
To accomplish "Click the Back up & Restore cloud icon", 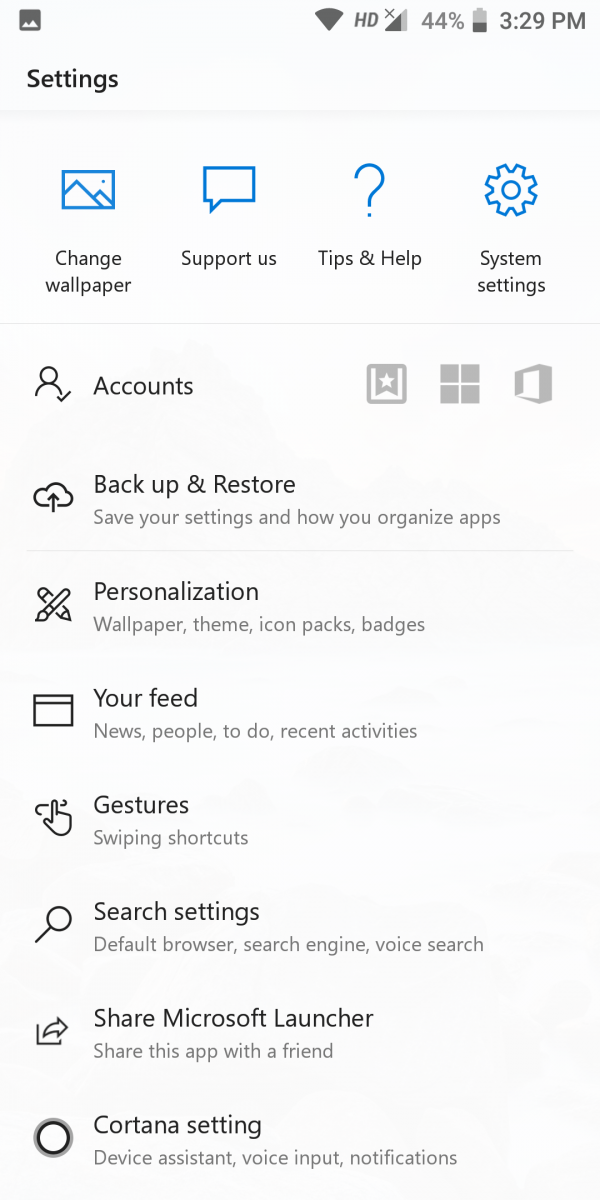I will [53, 496].
